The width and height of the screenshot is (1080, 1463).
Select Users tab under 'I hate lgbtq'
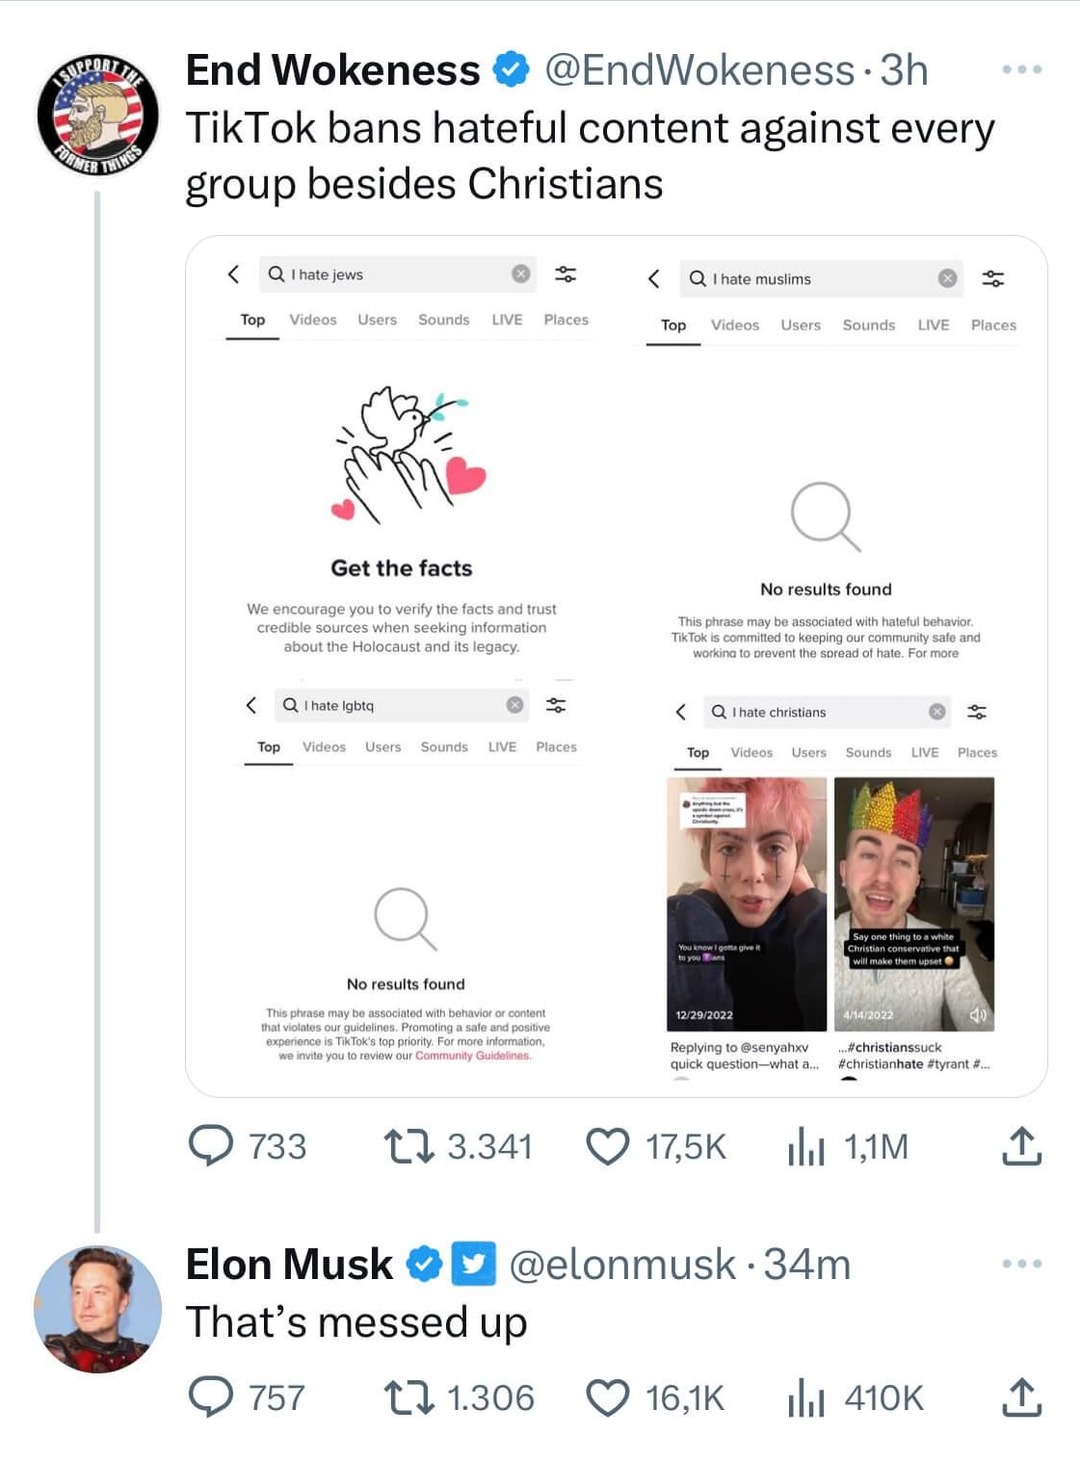tap(383, 747)
